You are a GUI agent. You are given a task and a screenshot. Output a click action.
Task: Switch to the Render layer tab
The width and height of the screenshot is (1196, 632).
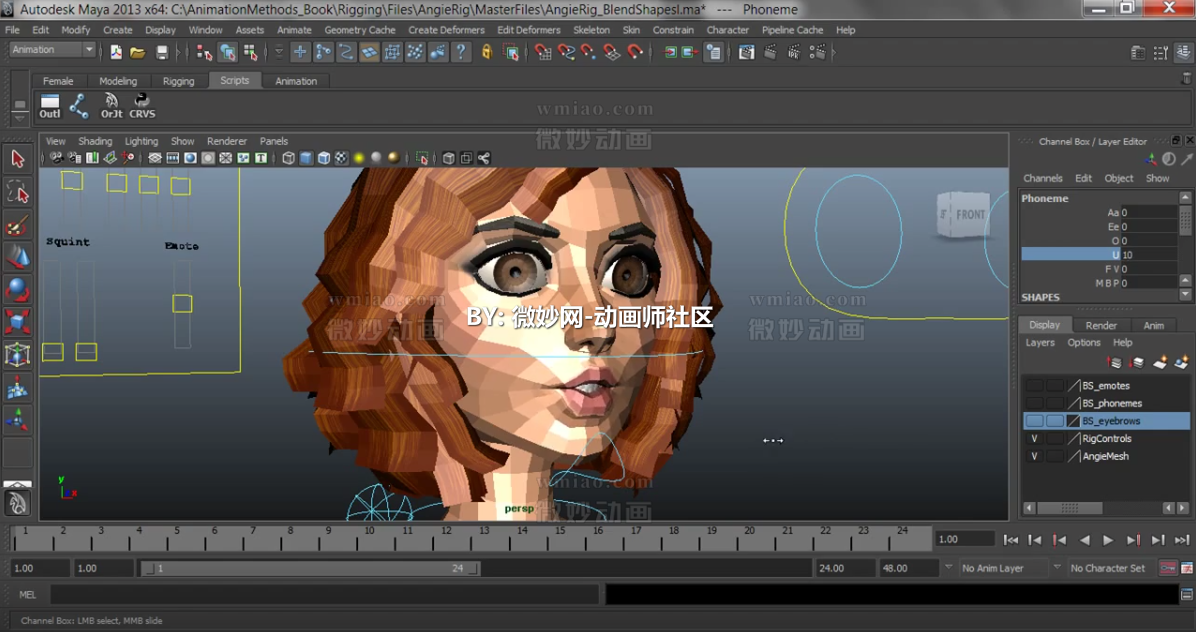pyautogui.click(x=1101, y=325)
